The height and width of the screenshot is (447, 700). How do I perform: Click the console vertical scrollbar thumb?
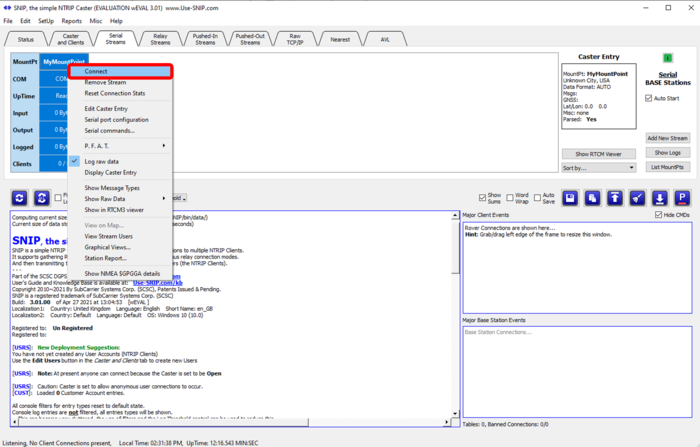(x=455, y=246)
